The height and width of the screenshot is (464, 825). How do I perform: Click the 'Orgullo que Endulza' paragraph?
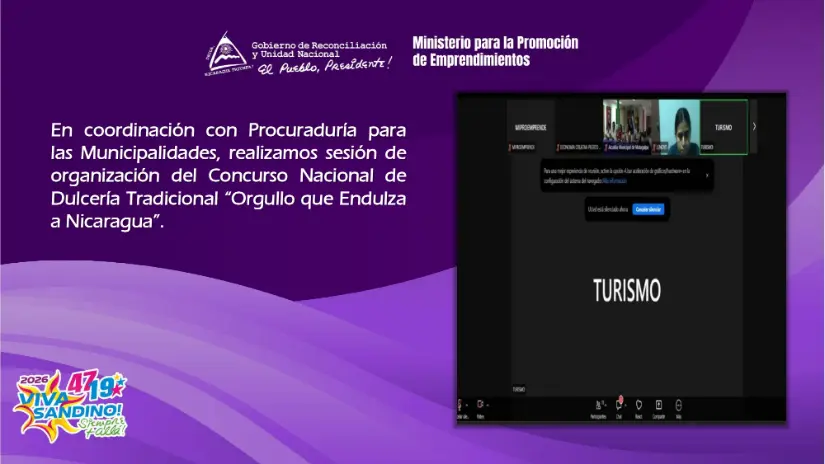tap(228, 175)
